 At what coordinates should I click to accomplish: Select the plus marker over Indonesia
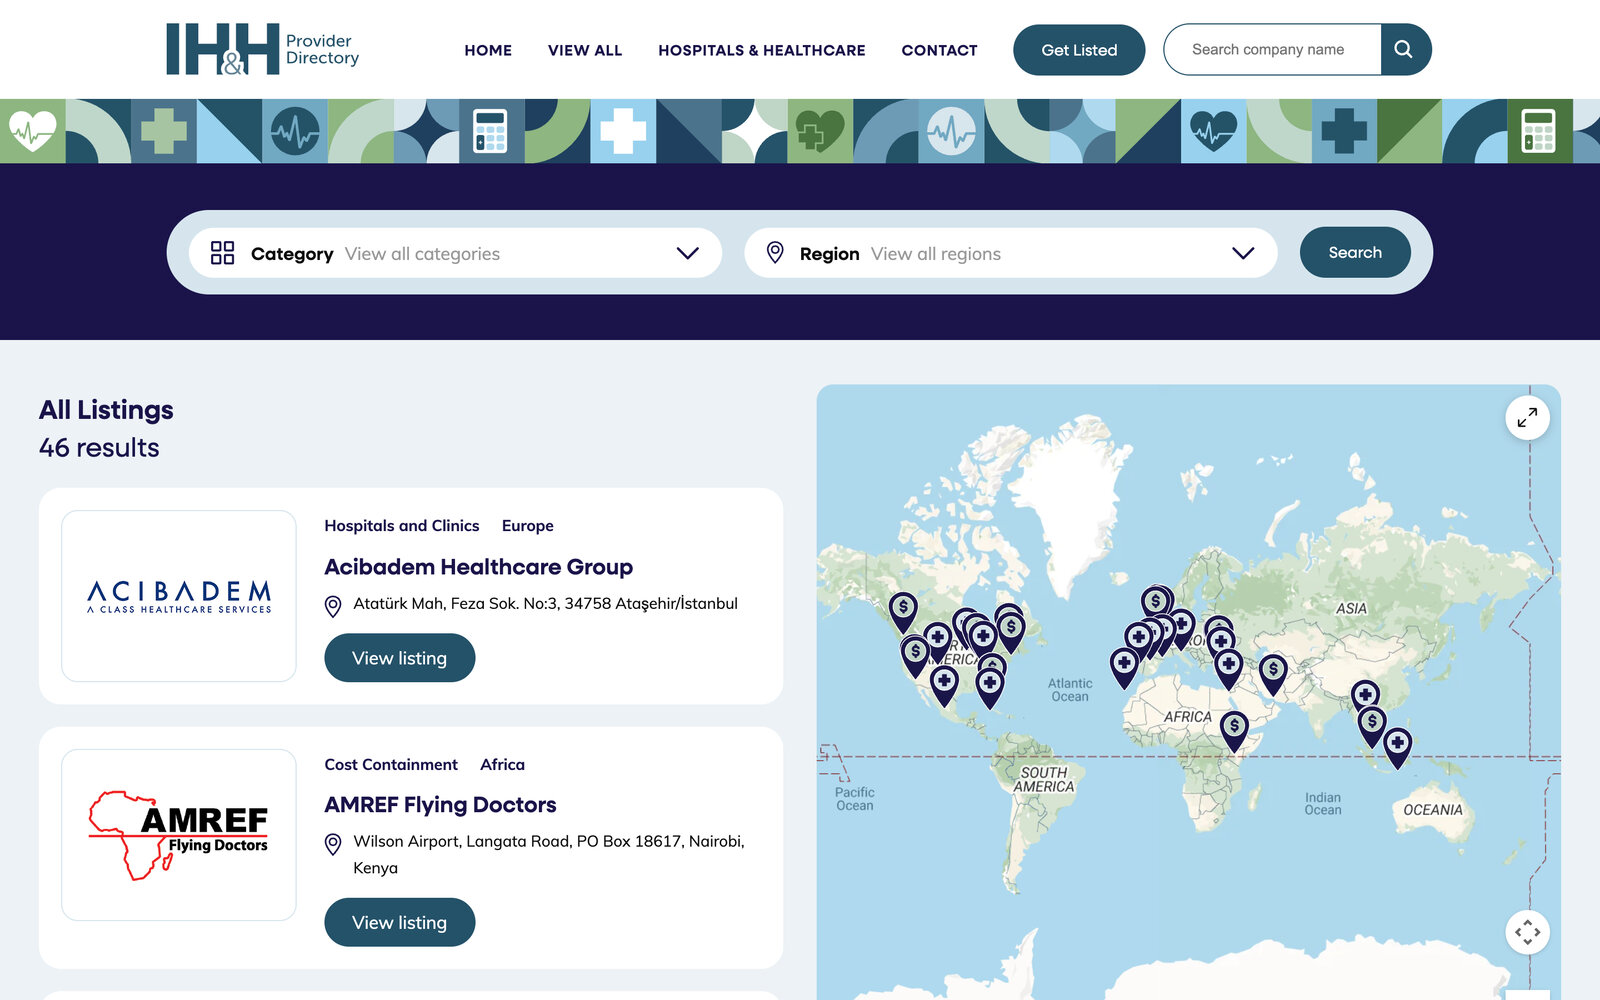pyautogui.click(x=1398, y=748)
